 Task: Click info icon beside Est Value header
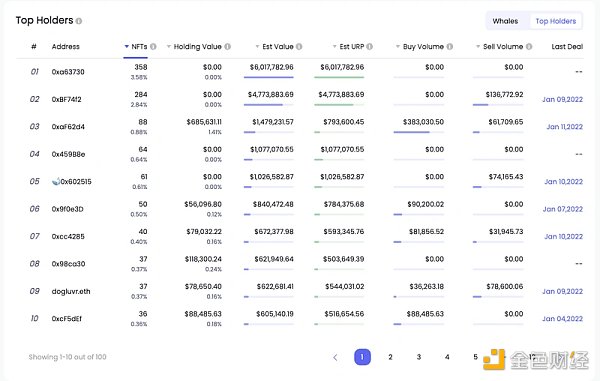(299, 47)
